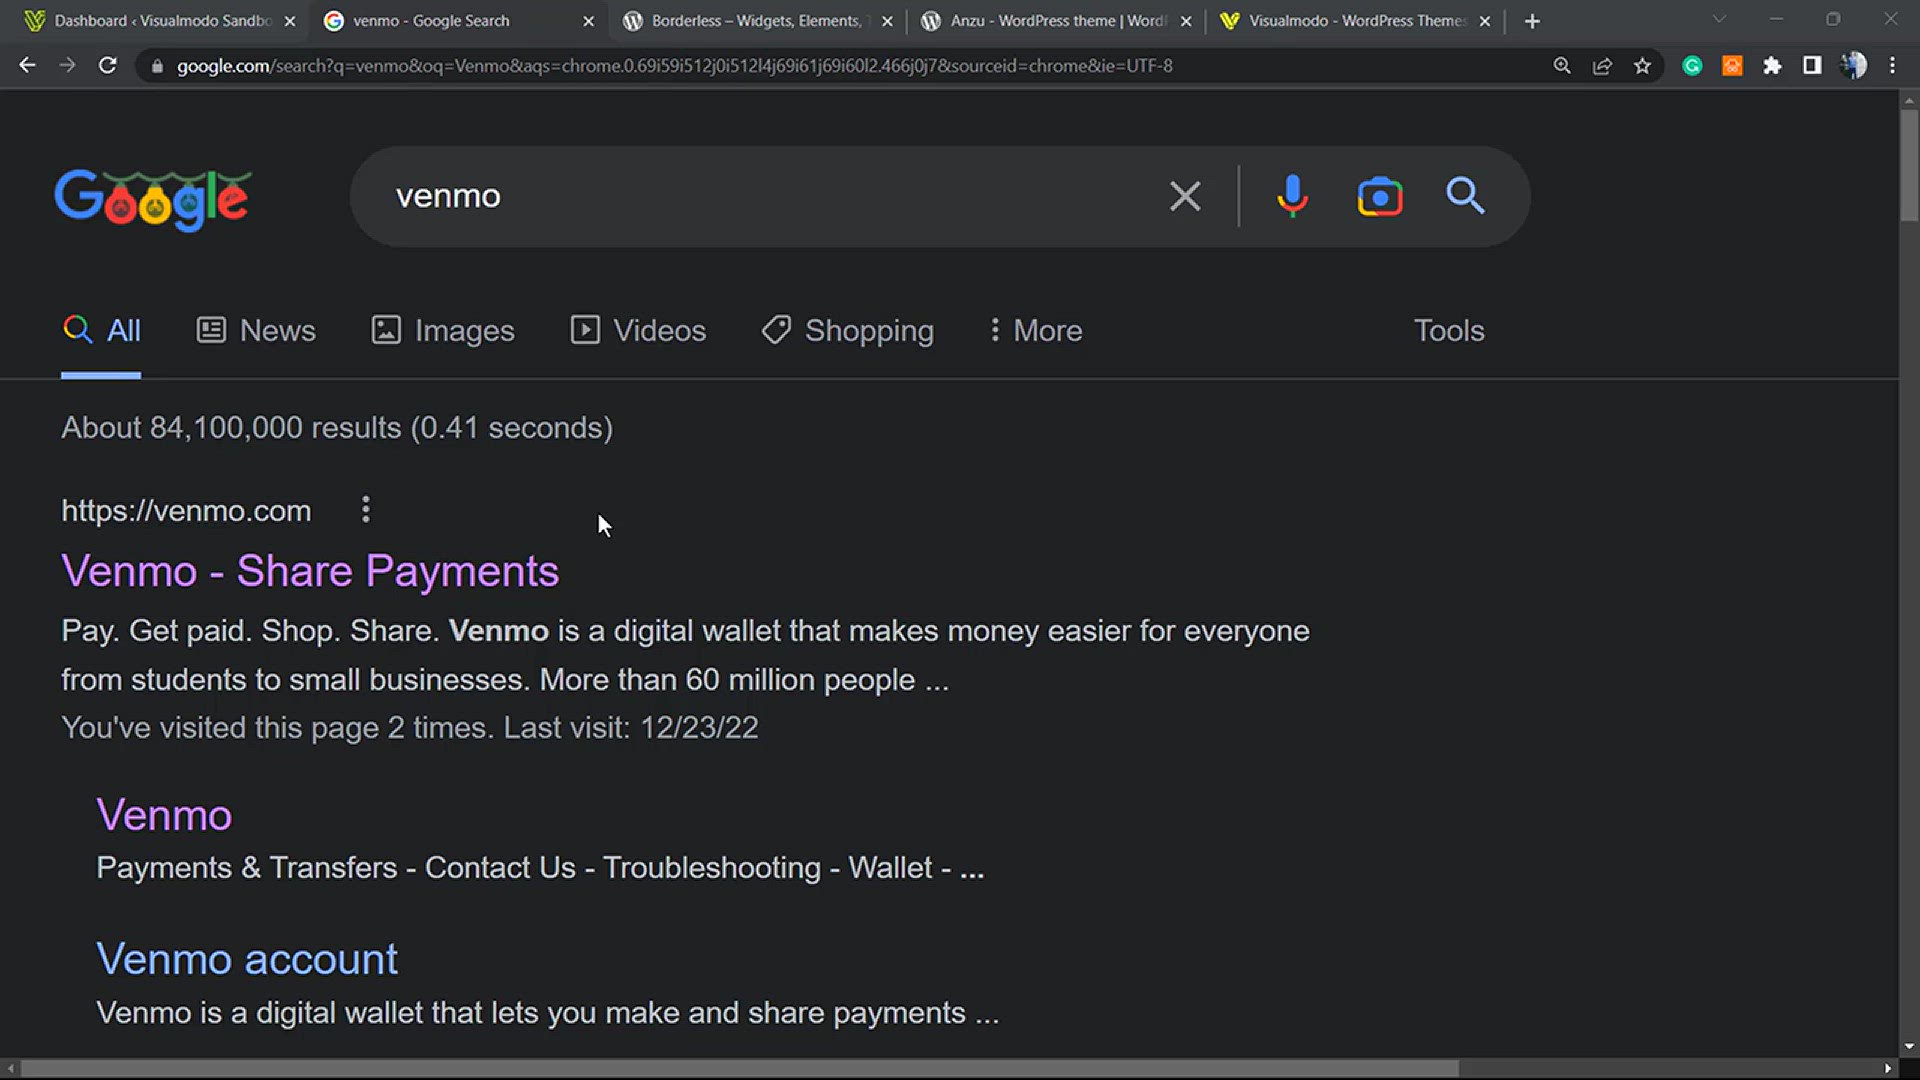Submit search with the blue magnifier icon
Viewport: 1920px width, 1080px height.
click(x=1465, y=196)
